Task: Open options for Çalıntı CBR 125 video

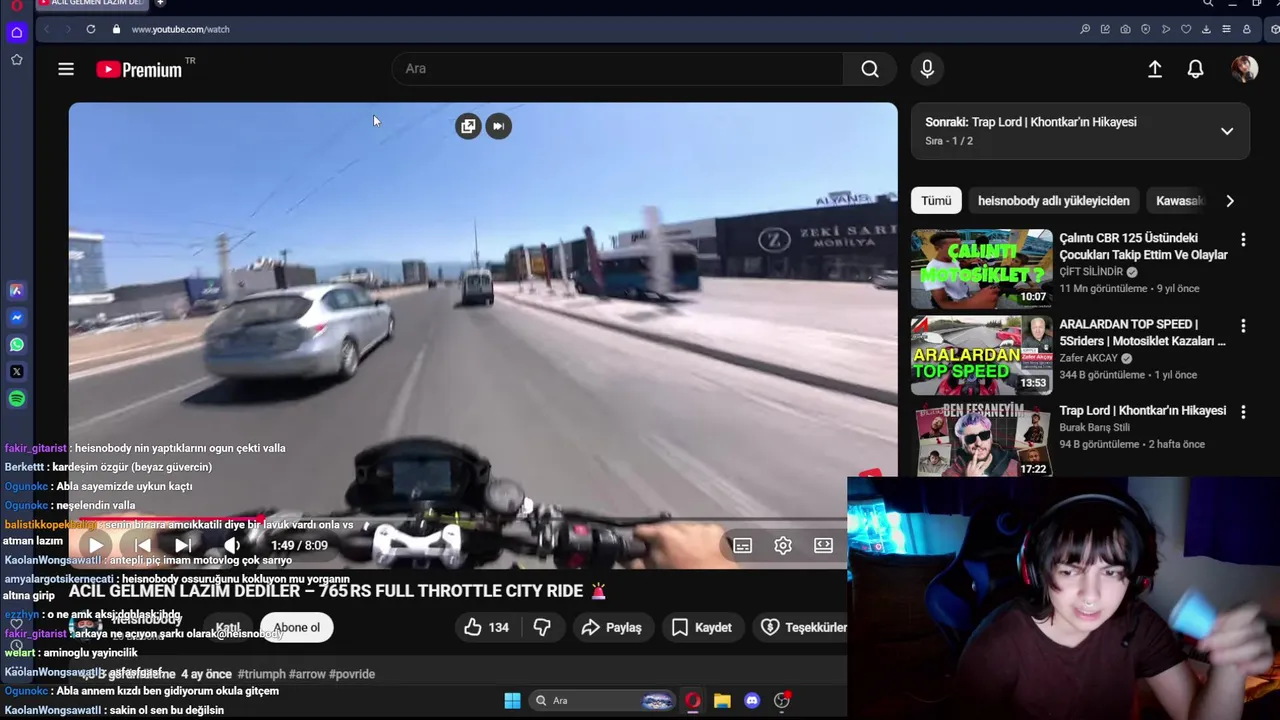Action: 1243,240
